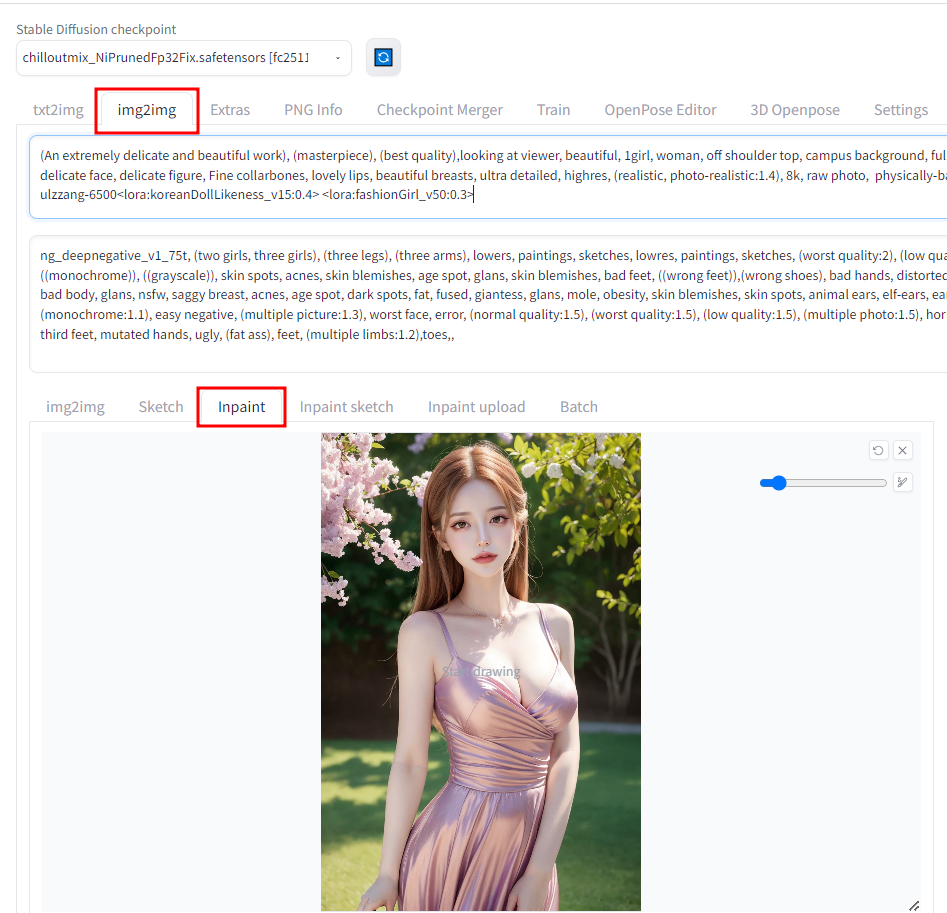Screen dimensions: 947x913
Task: Adjust the brush size slider
Action: click(777, 482)
